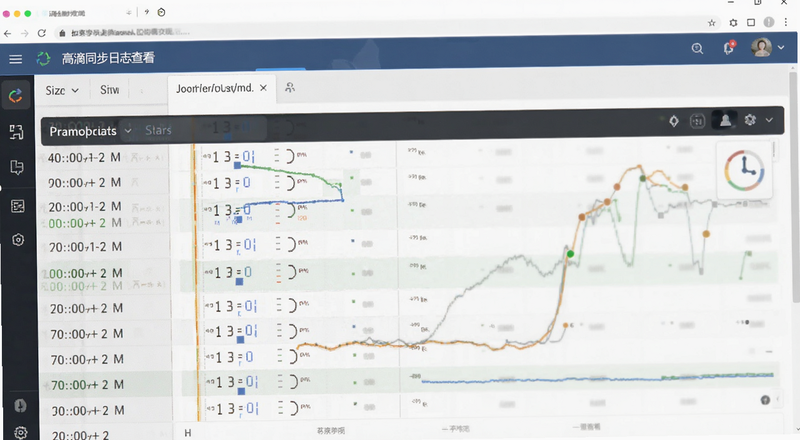Open the gear settings icon in dark toolbar
This screenshot has height=440, width=800.
tap(749, 120)
